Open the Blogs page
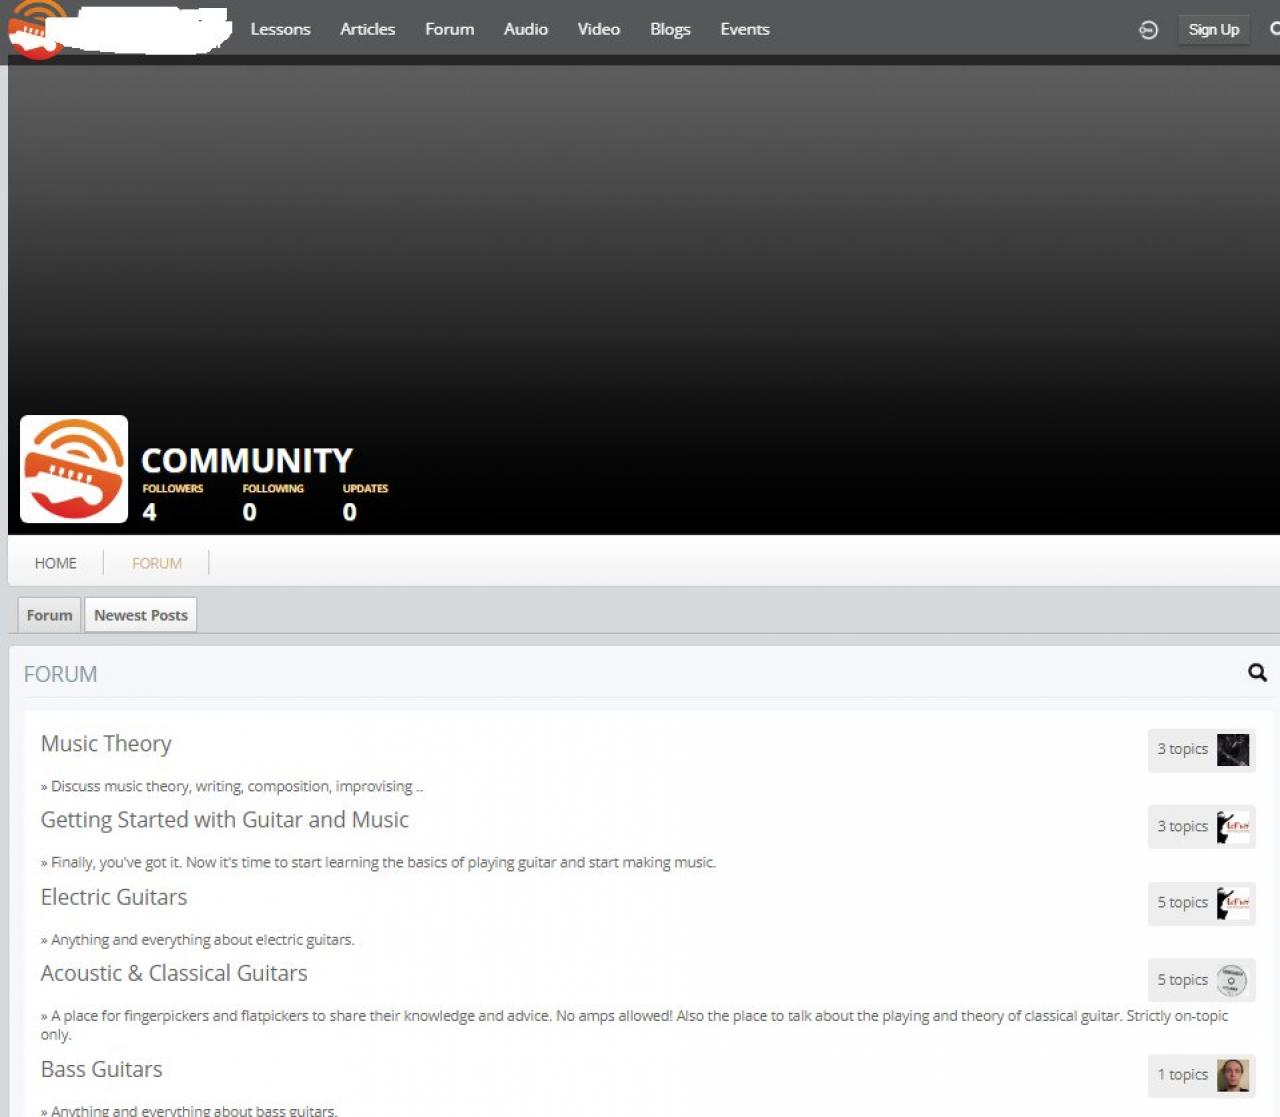The width and height of the screenshot is (1280, 1117). pyautogui.click(x=670, y=29)
